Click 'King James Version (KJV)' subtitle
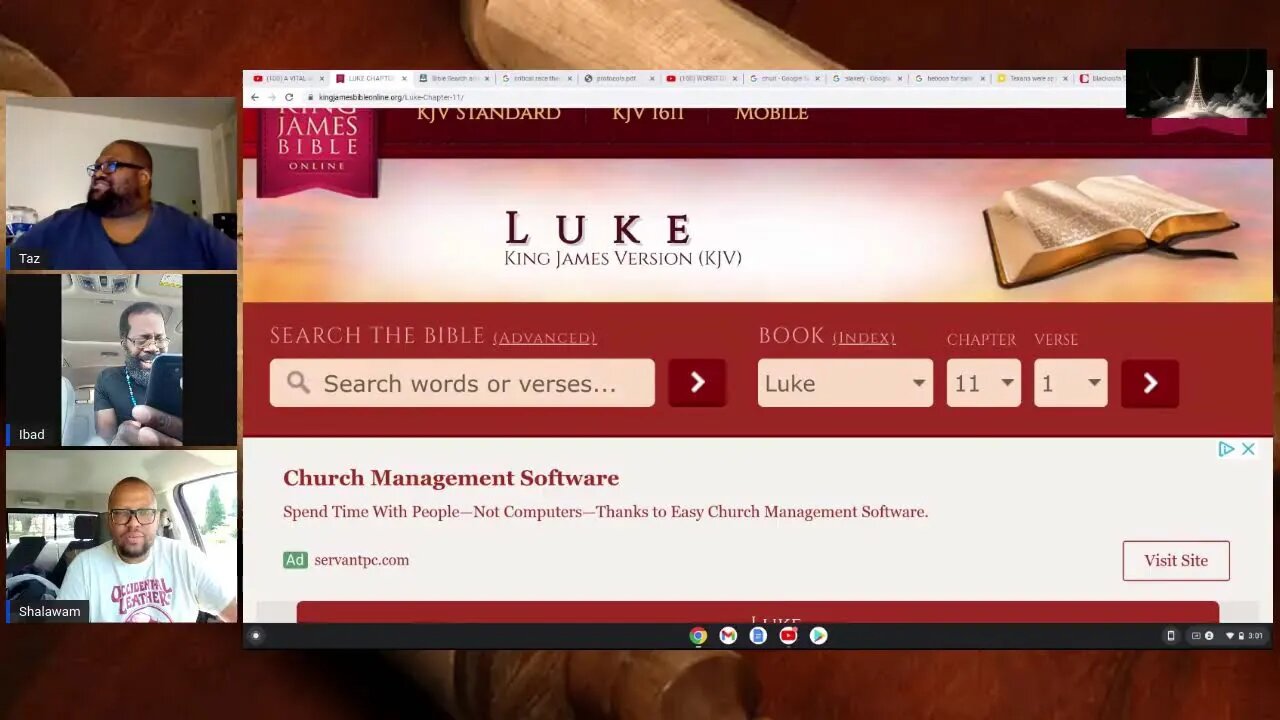Image resolution: width=1280 pixels, height=720 pixels. coord(623,259)
